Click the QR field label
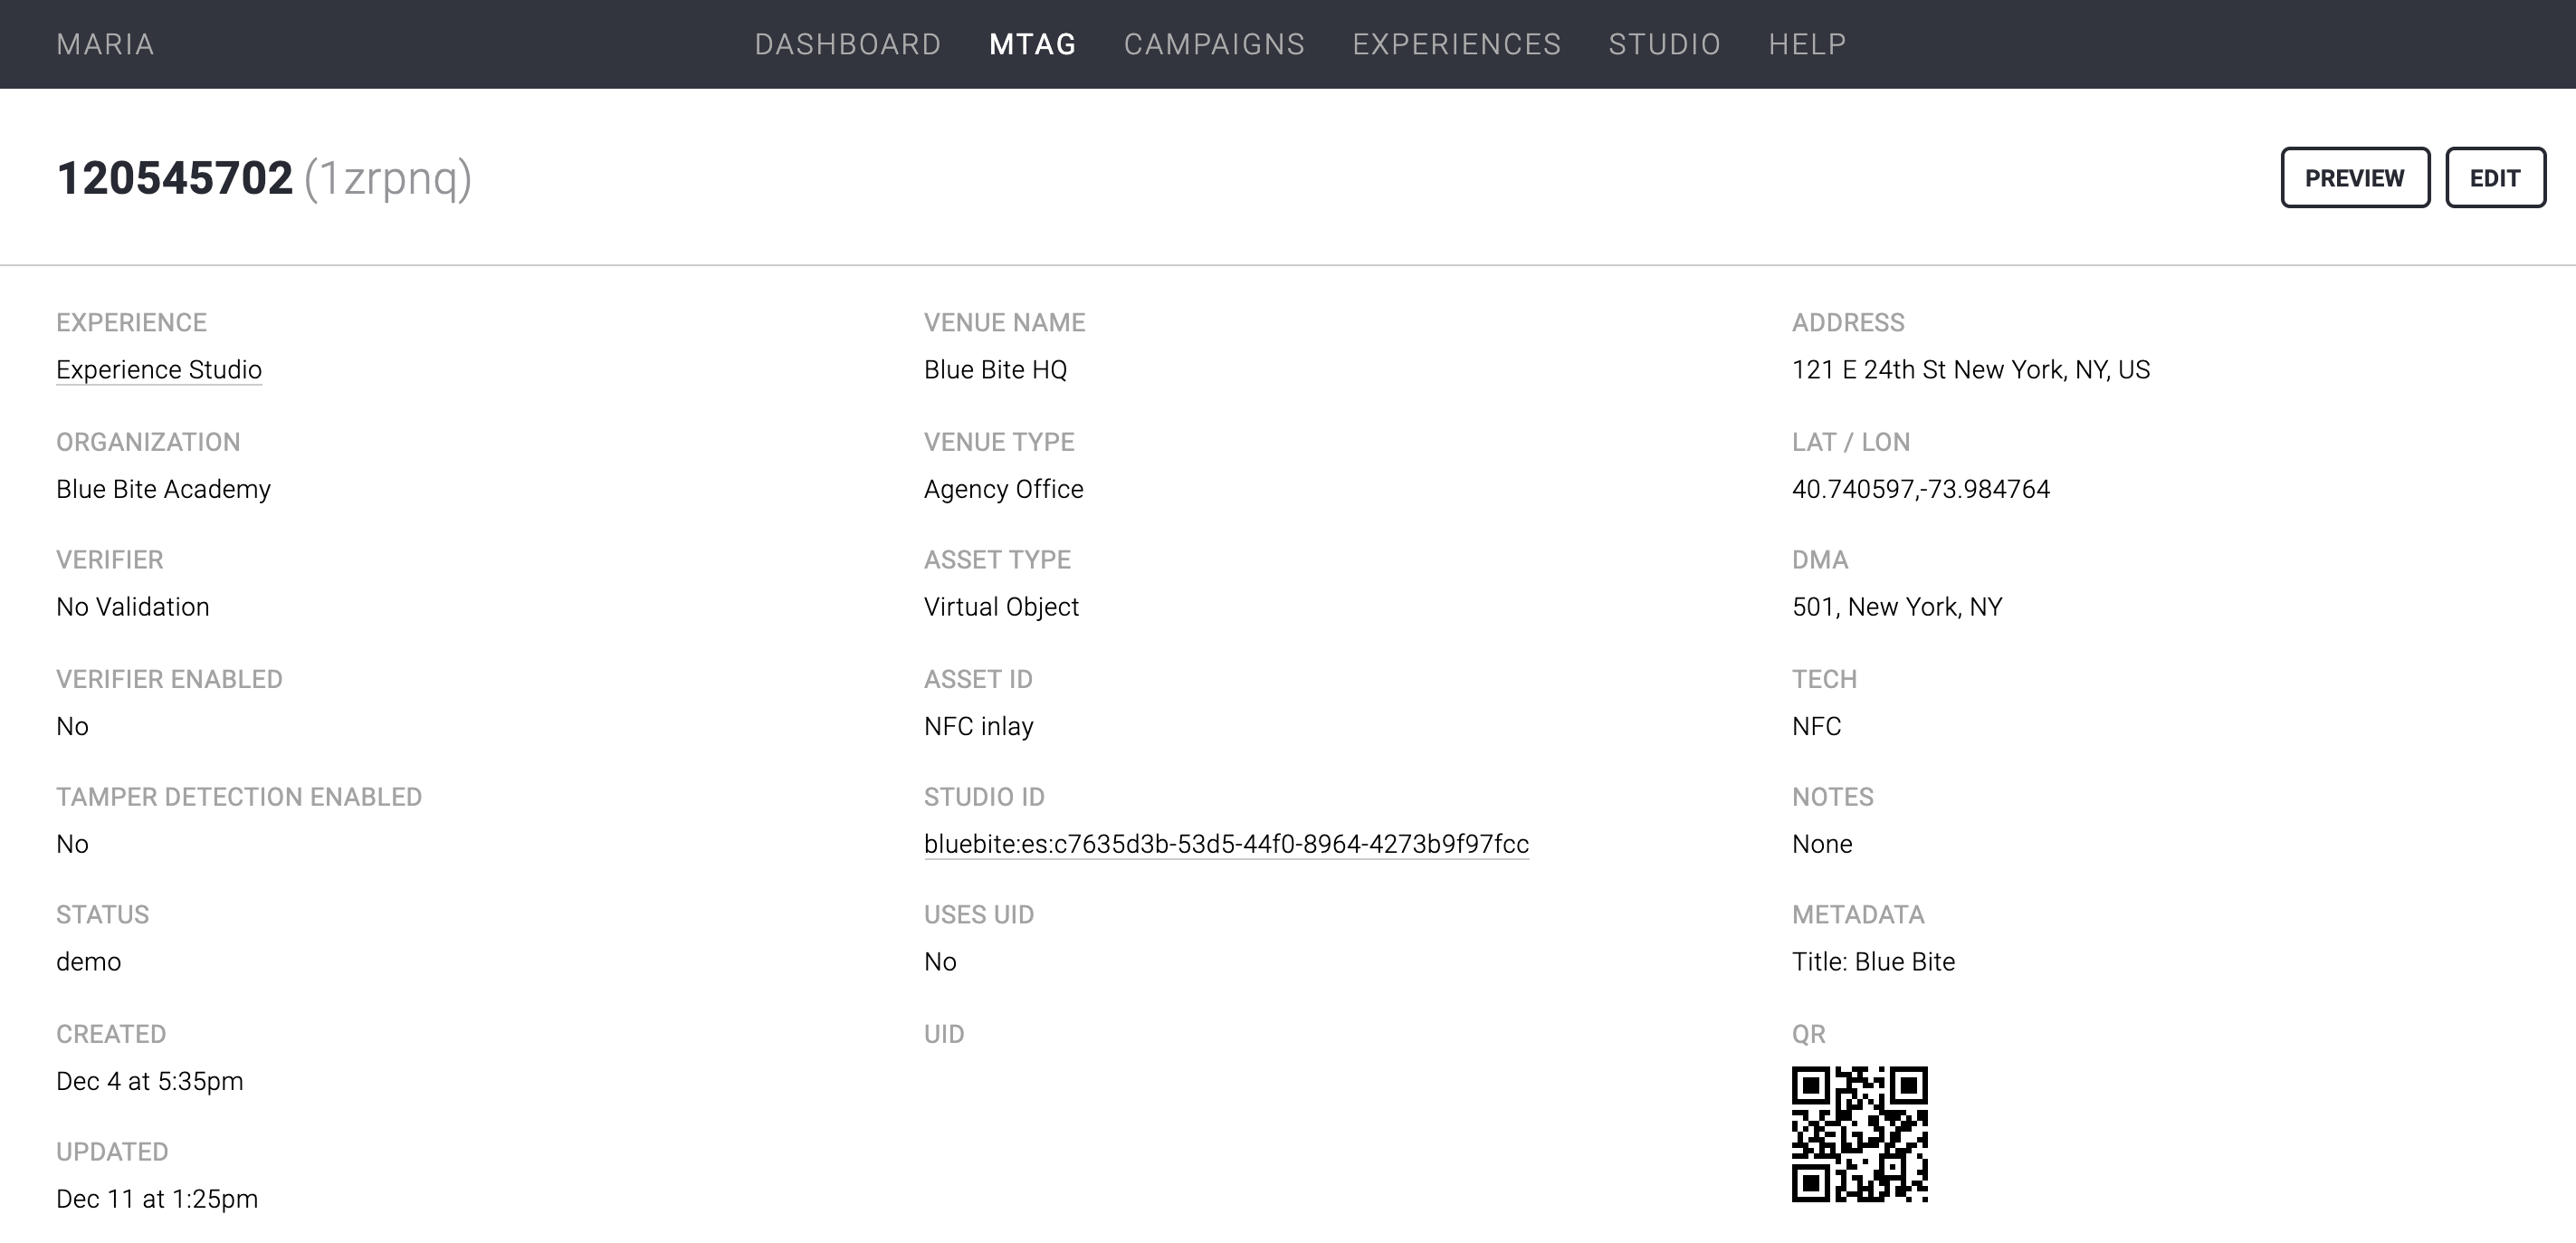This screenshot has height=1243, width=2576. [1808, 1034]
